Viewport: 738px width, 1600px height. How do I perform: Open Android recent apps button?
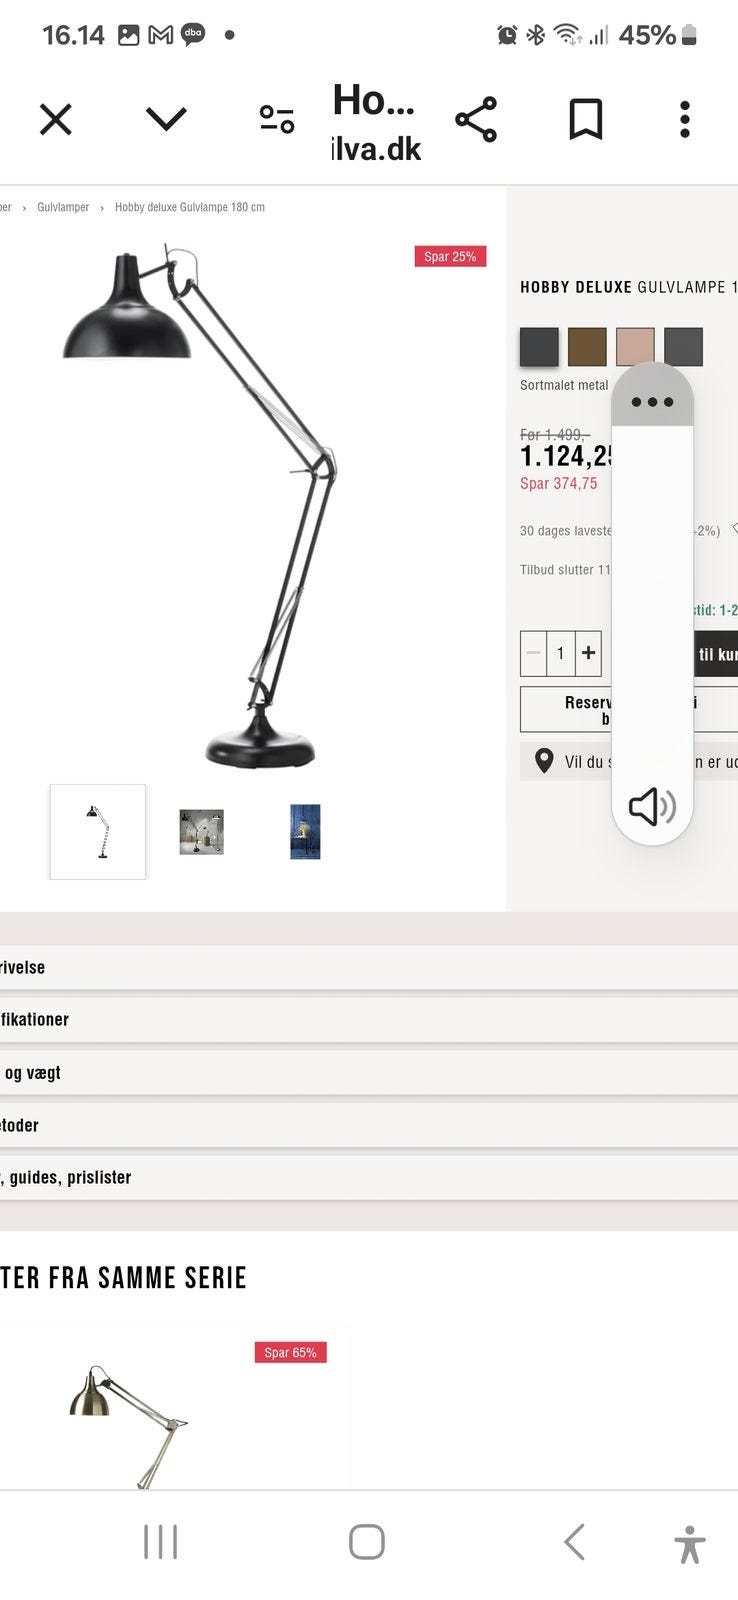tap(160, 1542)
